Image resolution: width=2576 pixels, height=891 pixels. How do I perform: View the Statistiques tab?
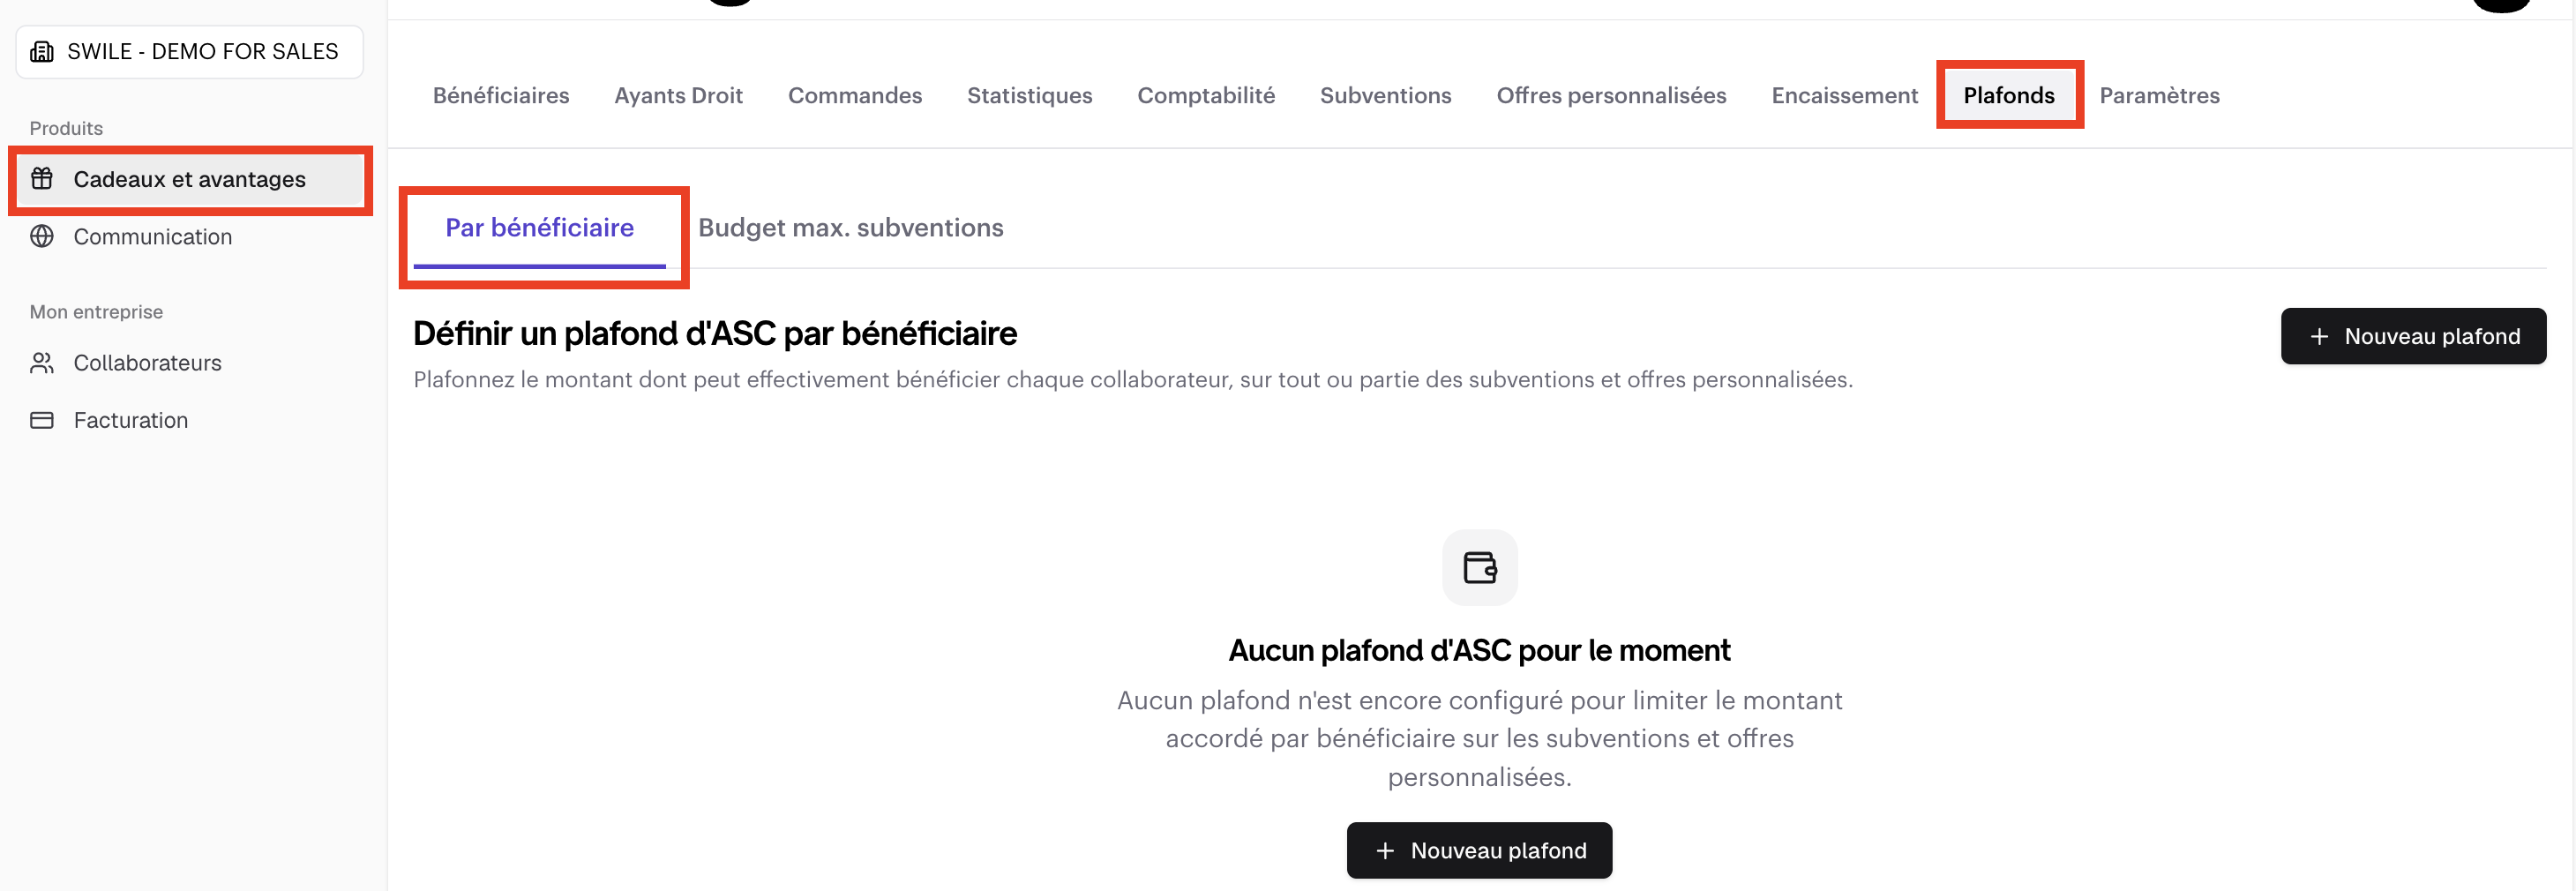(x=1030, y=96)
